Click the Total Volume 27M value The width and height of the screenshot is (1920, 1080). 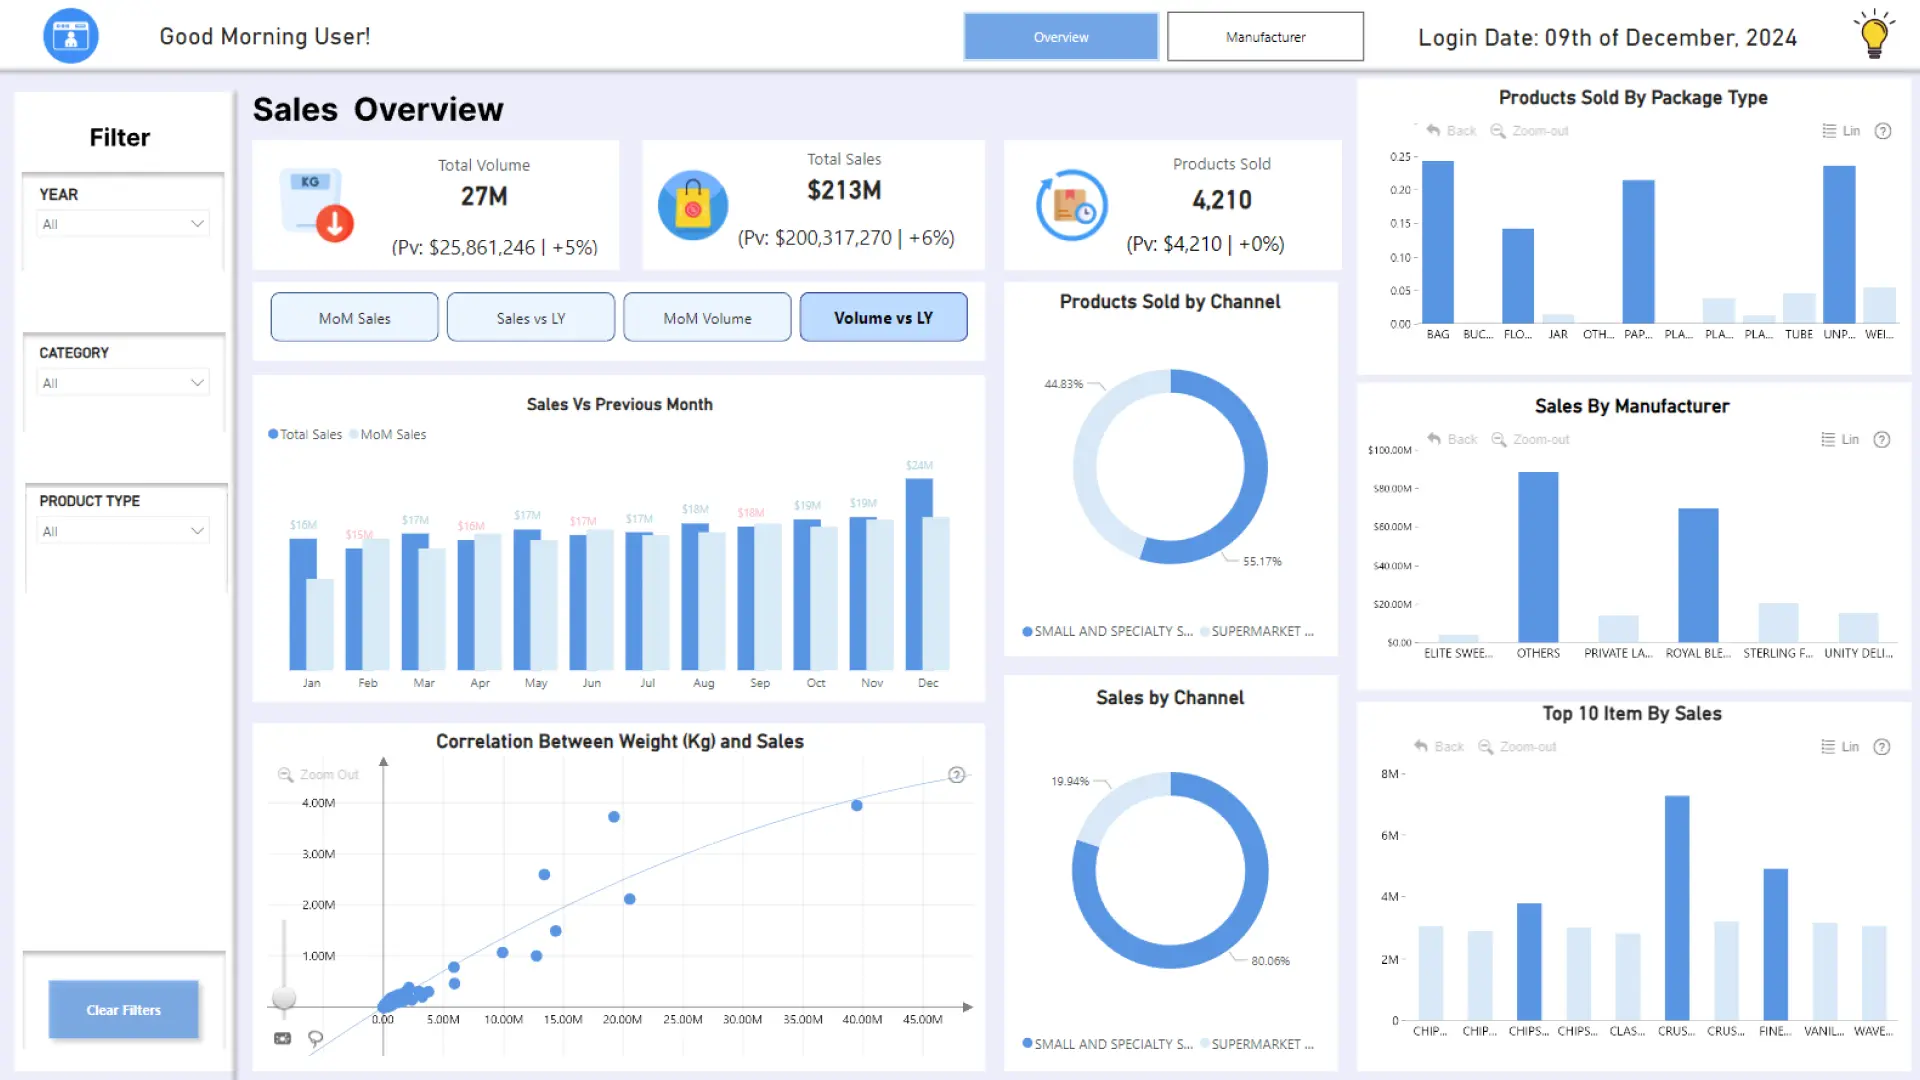(x=484, y=196)
